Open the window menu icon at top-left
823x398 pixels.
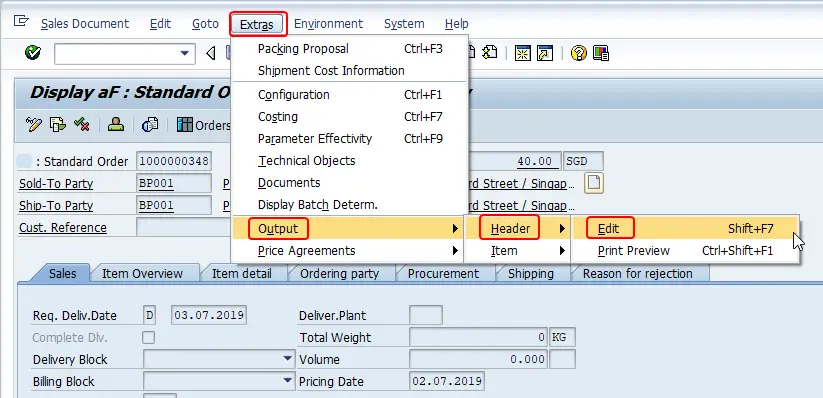coord(21,21)
